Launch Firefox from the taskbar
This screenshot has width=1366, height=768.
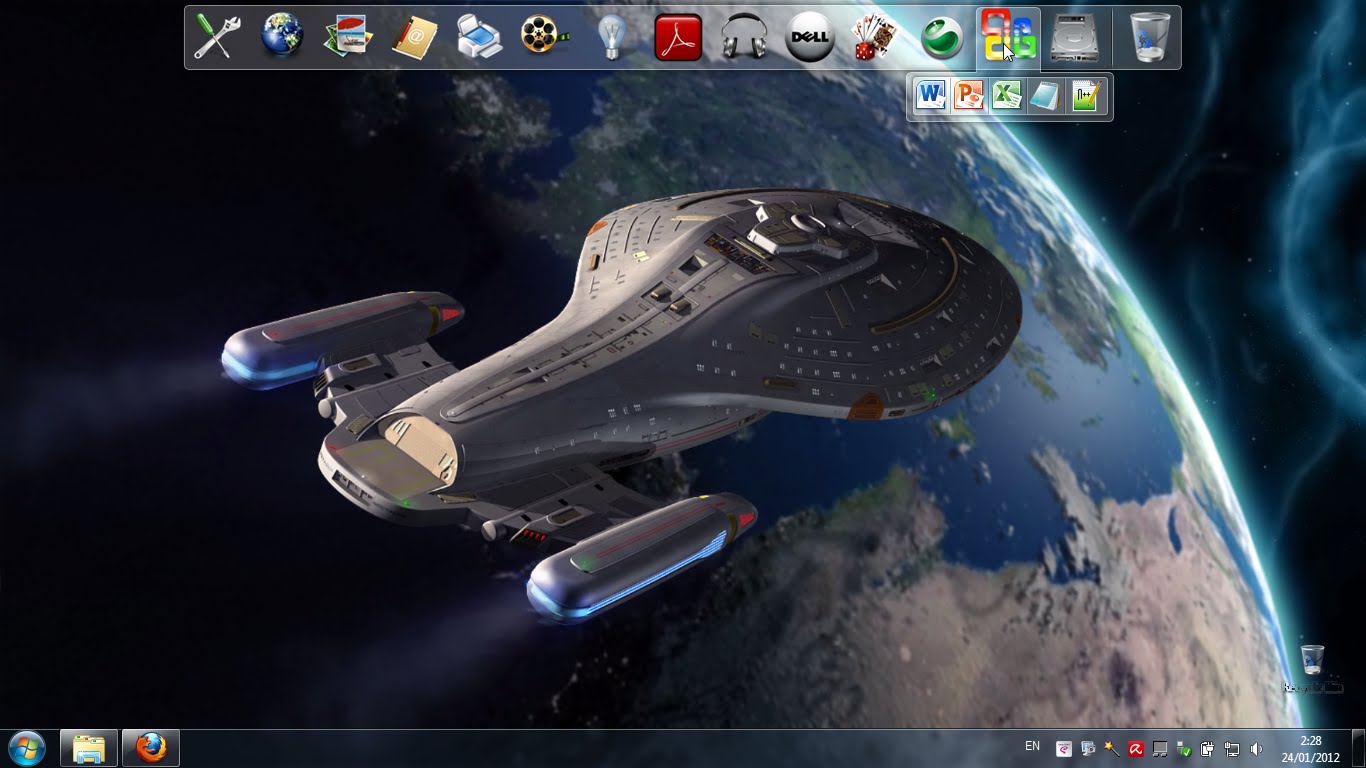(151, 748)
